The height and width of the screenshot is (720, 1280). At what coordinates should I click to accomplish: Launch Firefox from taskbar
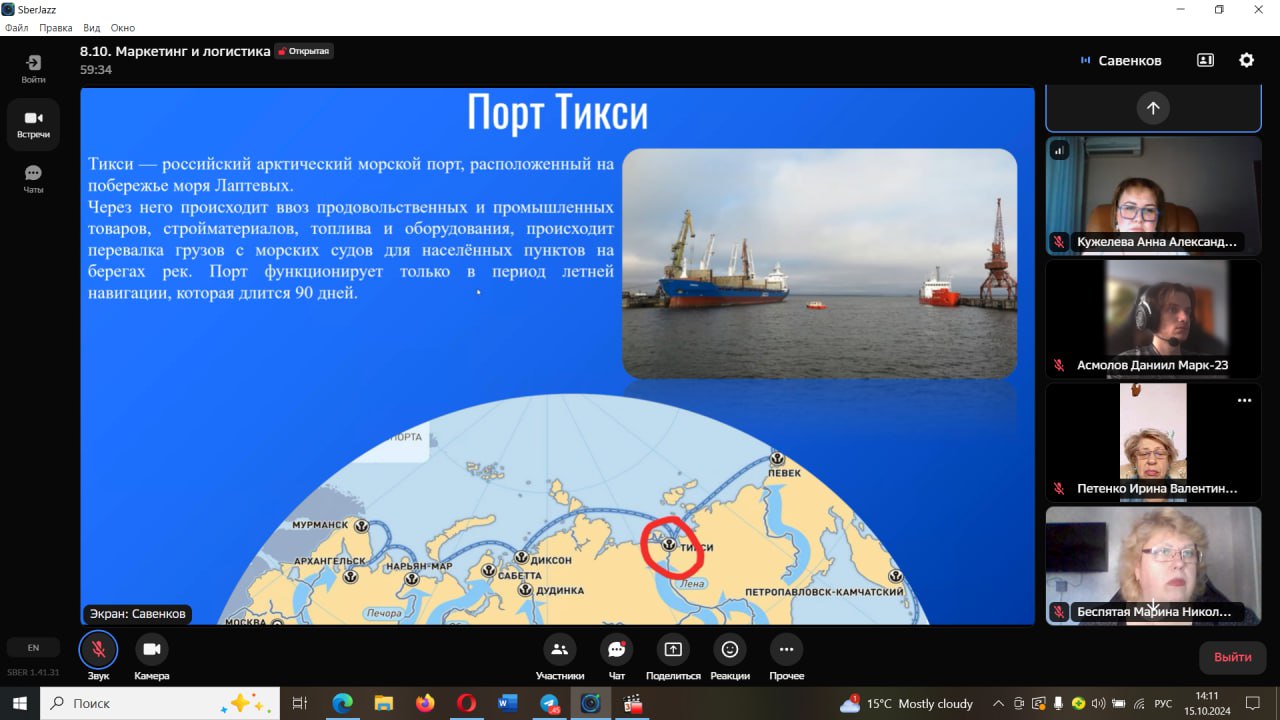tap(425, 703)
